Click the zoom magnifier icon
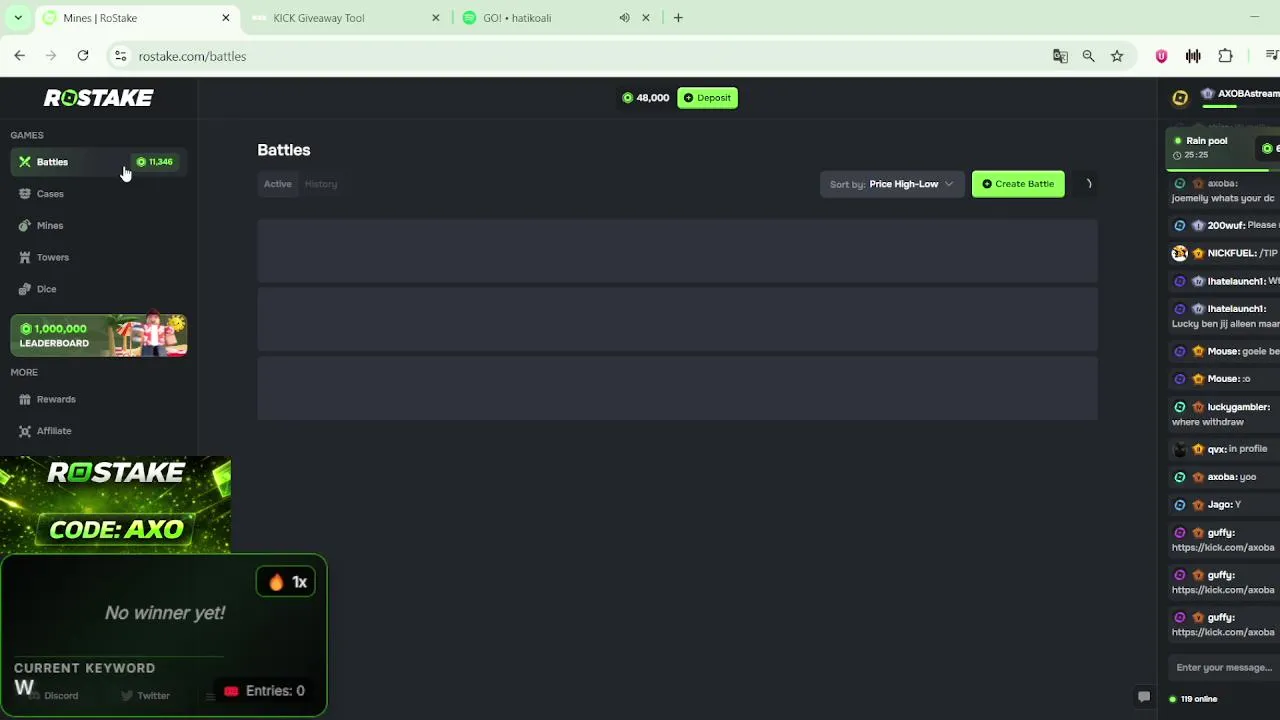This screenshot has width=1280, height=720. 1088,56
